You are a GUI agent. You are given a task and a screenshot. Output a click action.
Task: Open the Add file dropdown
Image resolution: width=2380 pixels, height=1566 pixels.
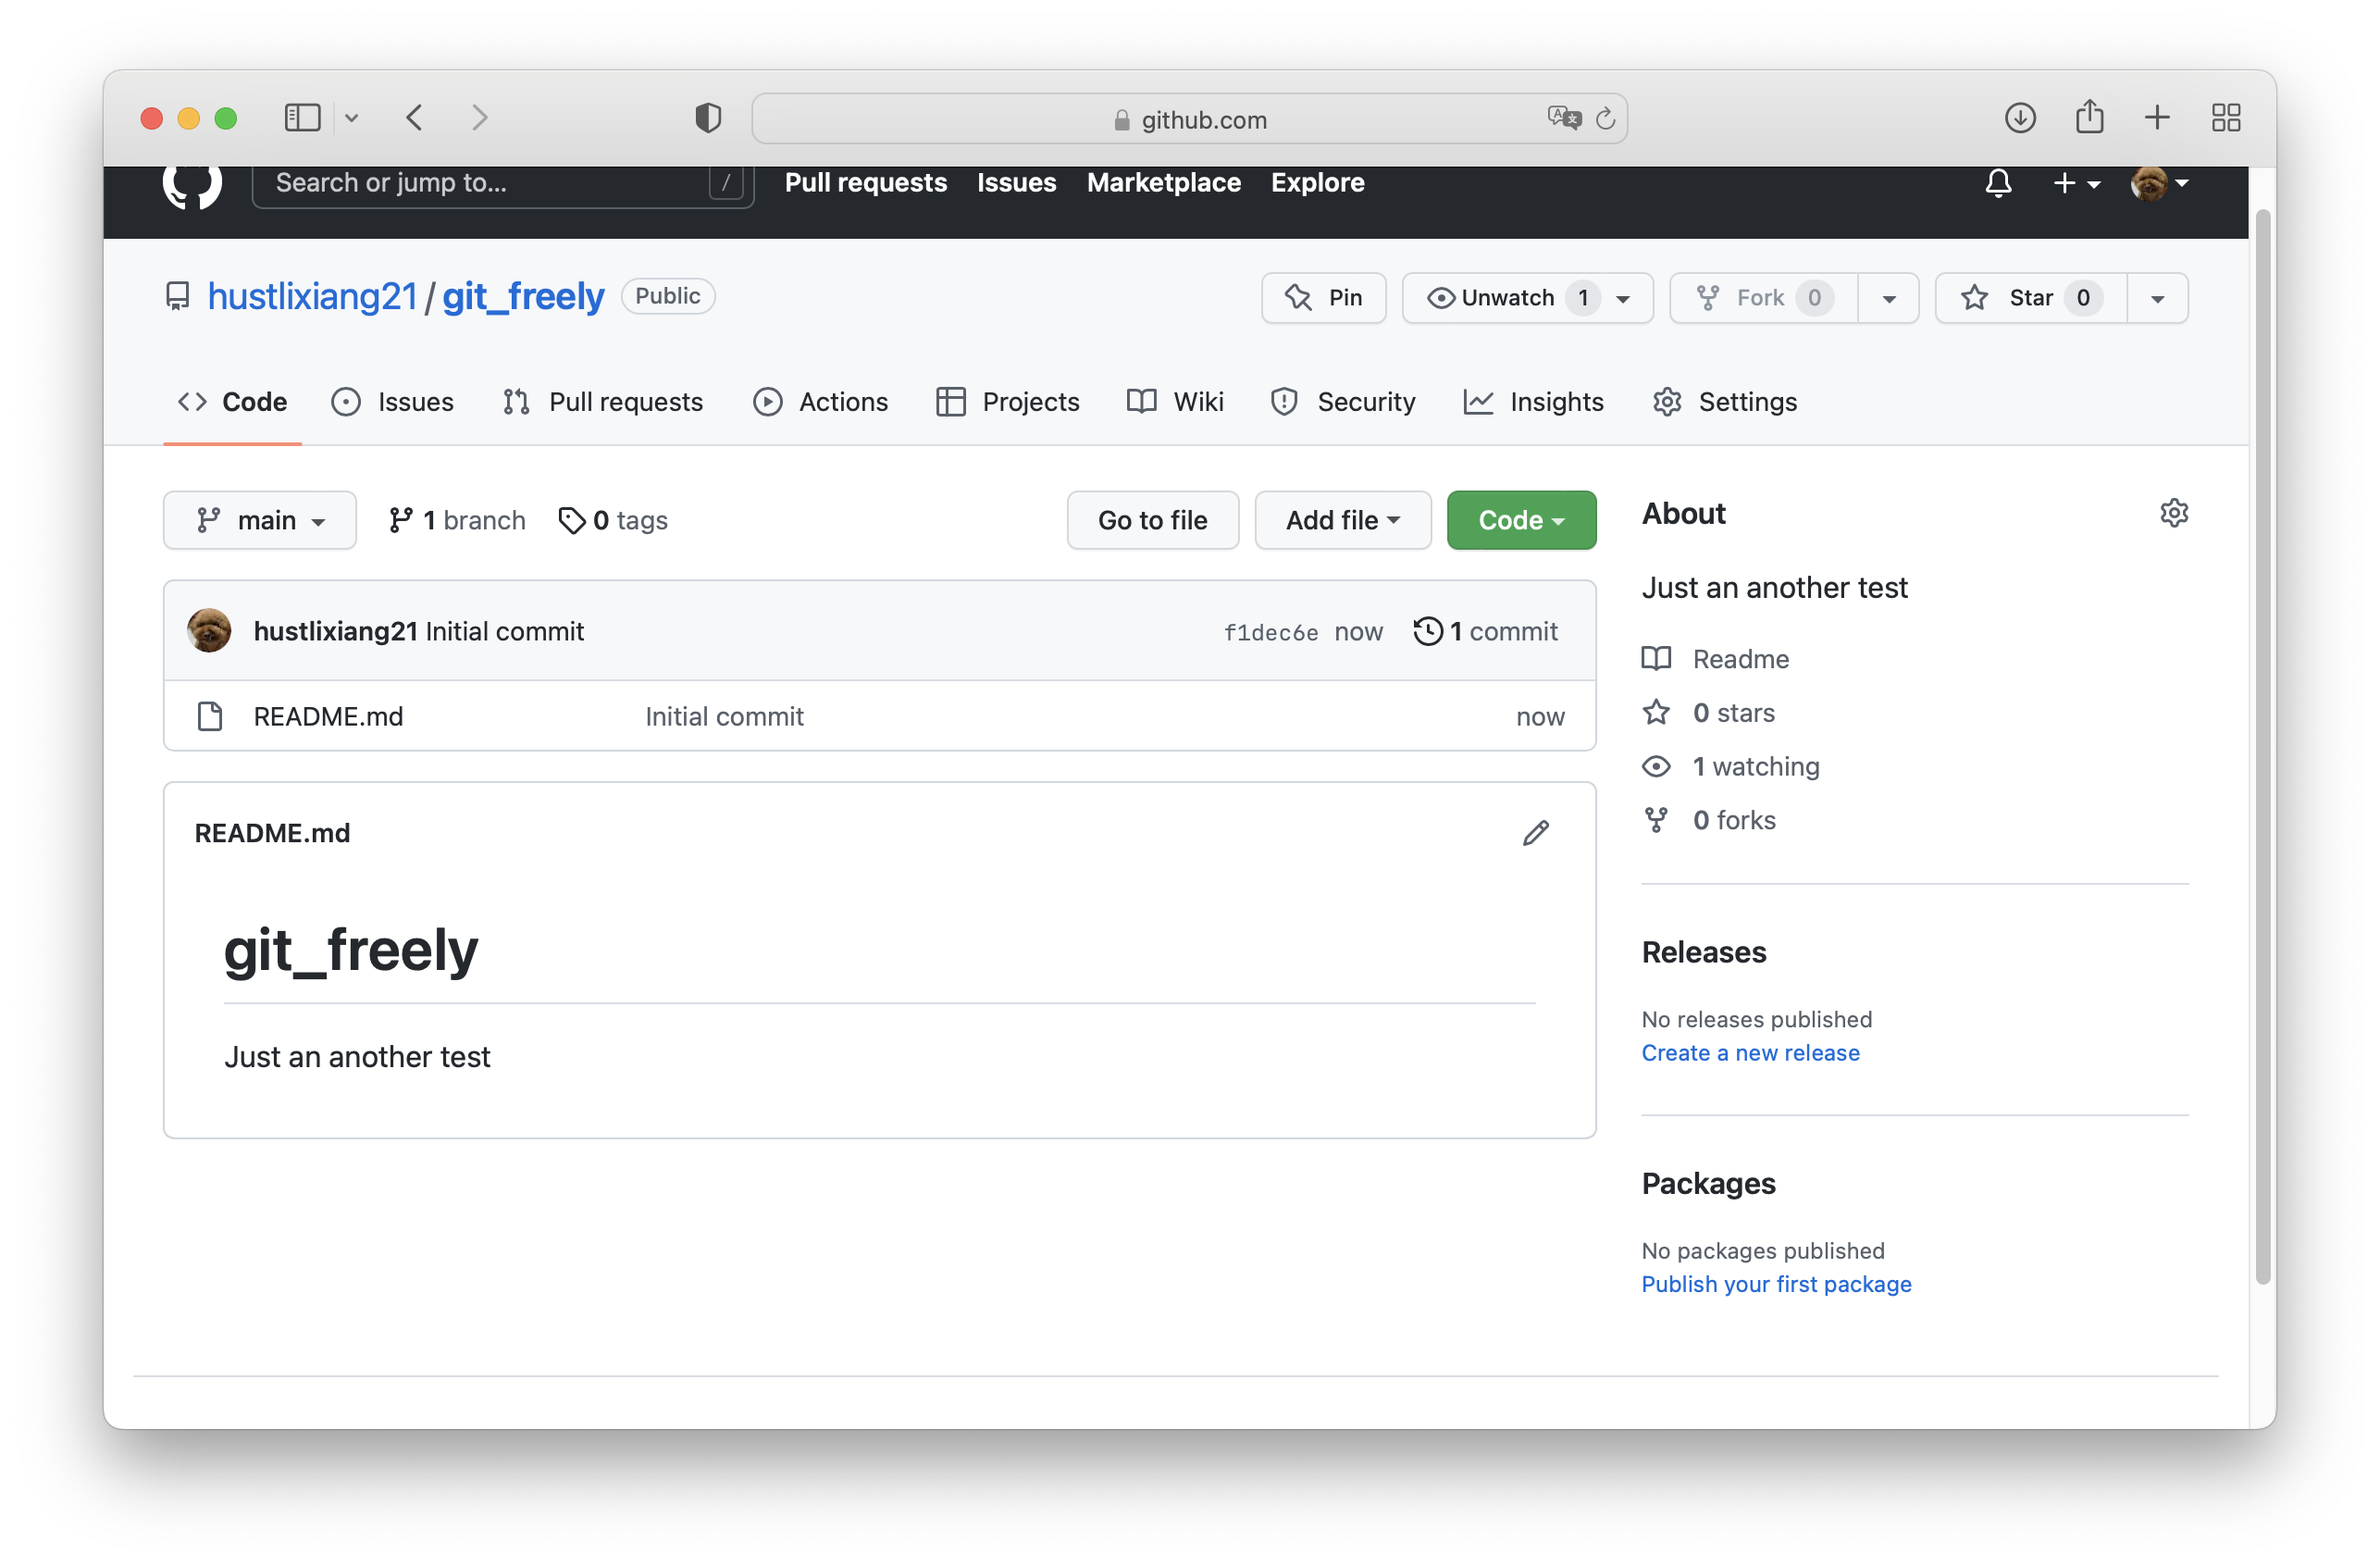tap(1342, 520)
